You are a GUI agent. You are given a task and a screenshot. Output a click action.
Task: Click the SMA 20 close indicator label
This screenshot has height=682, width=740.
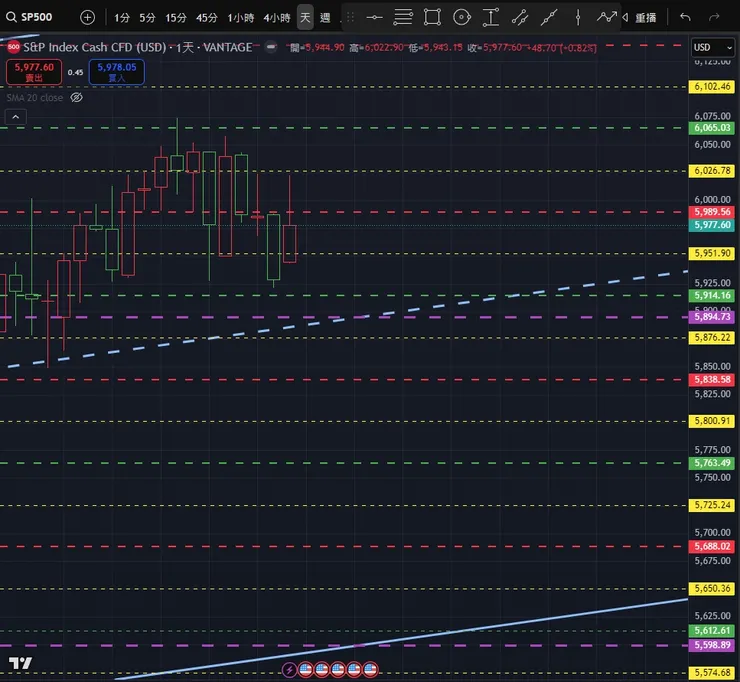click(x=34, y=98)
